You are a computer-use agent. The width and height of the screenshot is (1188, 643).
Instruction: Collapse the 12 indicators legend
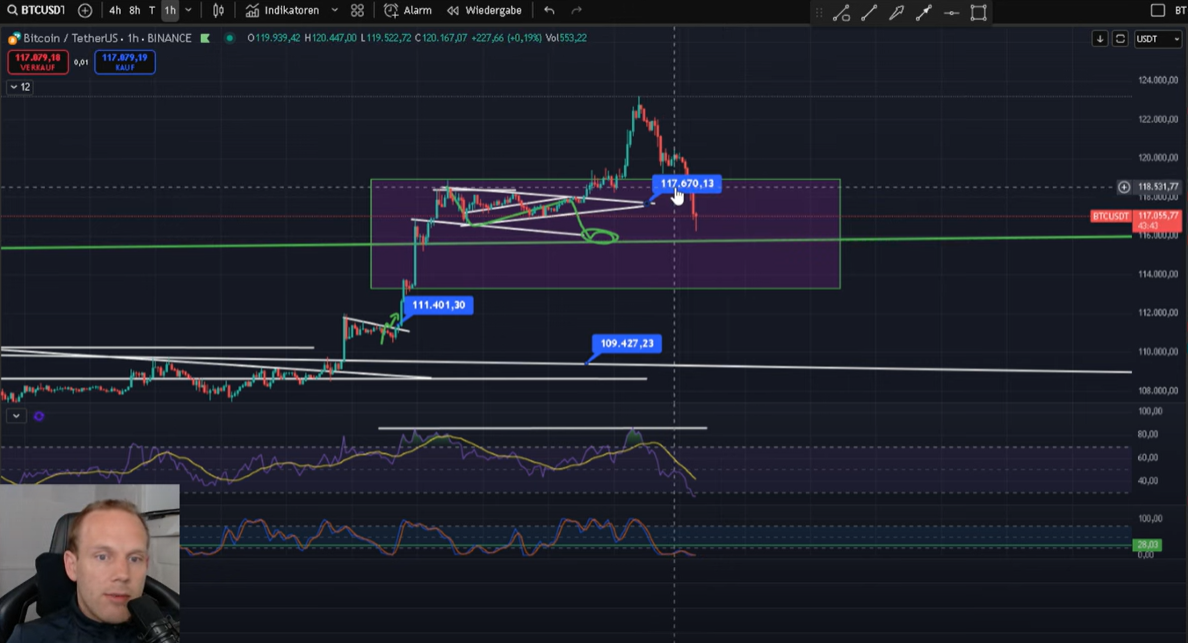[20, 87]
